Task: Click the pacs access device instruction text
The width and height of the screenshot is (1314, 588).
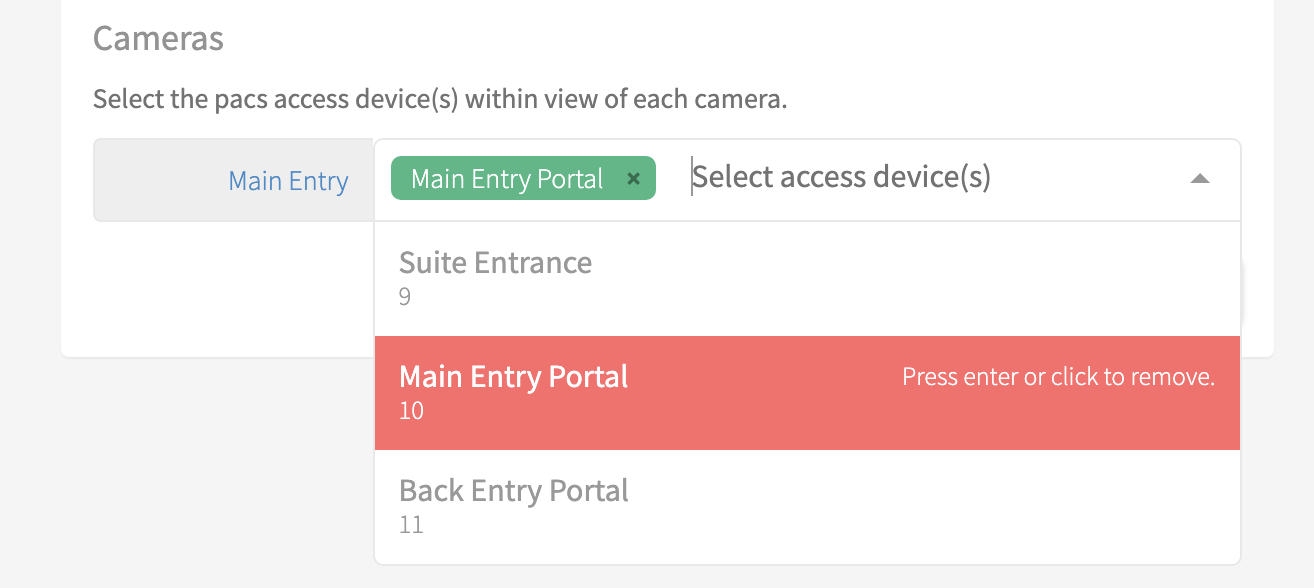Action: [x=440, y=100]
